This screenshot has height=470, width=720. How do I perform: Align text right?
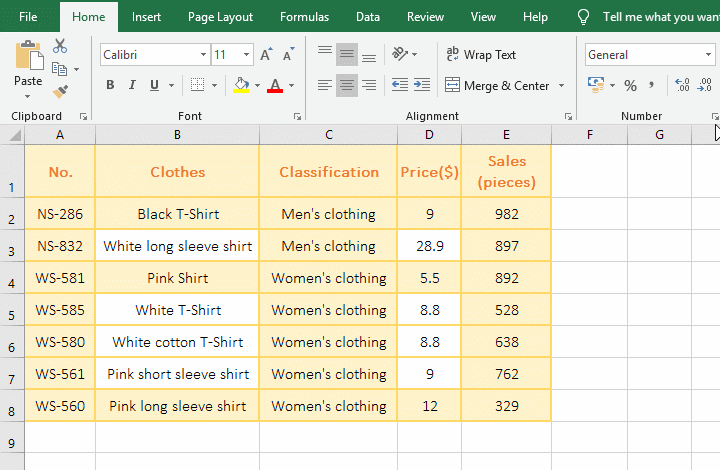(x=369, y=85)
